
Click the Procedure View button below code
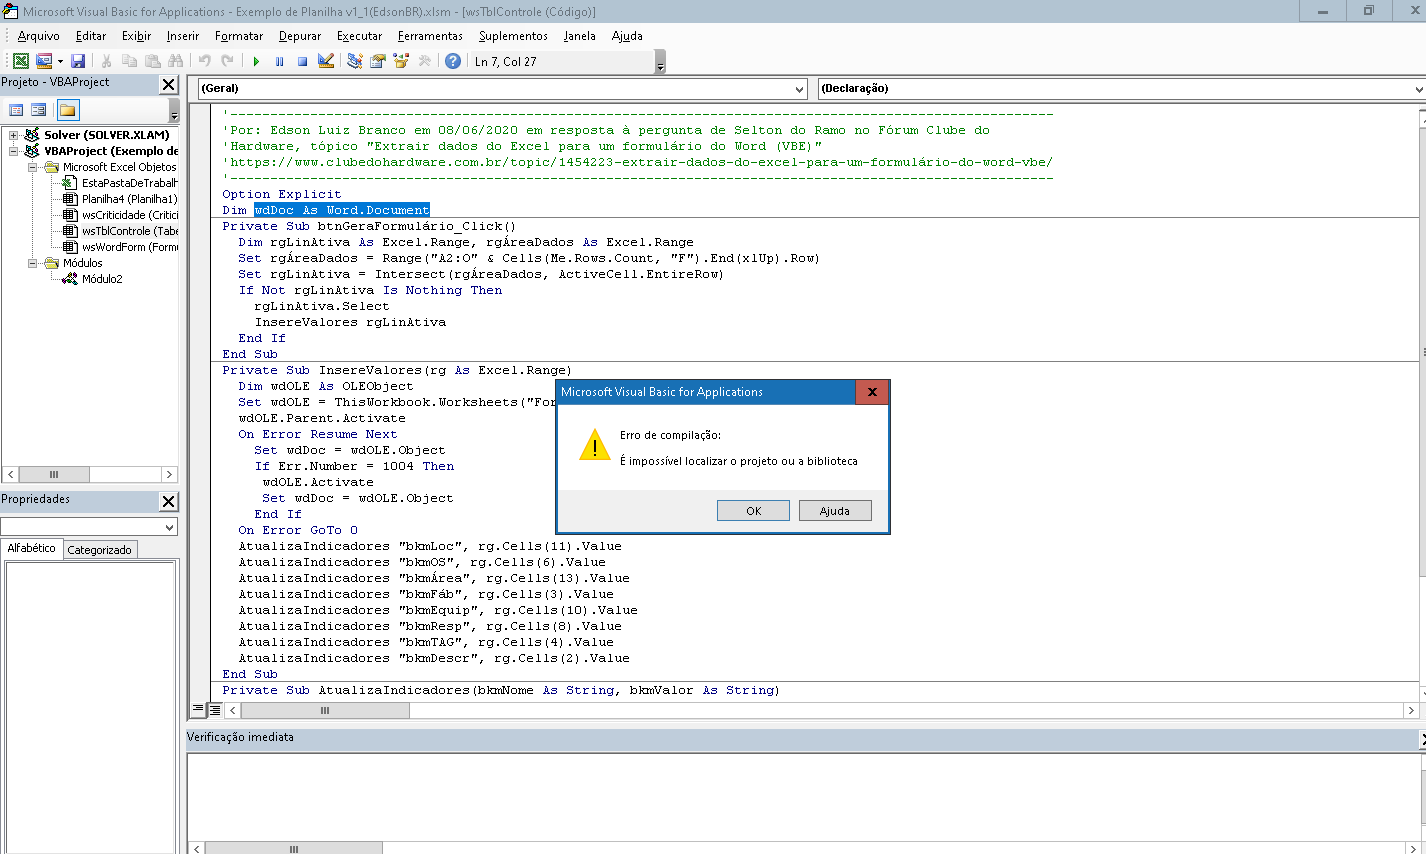(x=198, y=710)
